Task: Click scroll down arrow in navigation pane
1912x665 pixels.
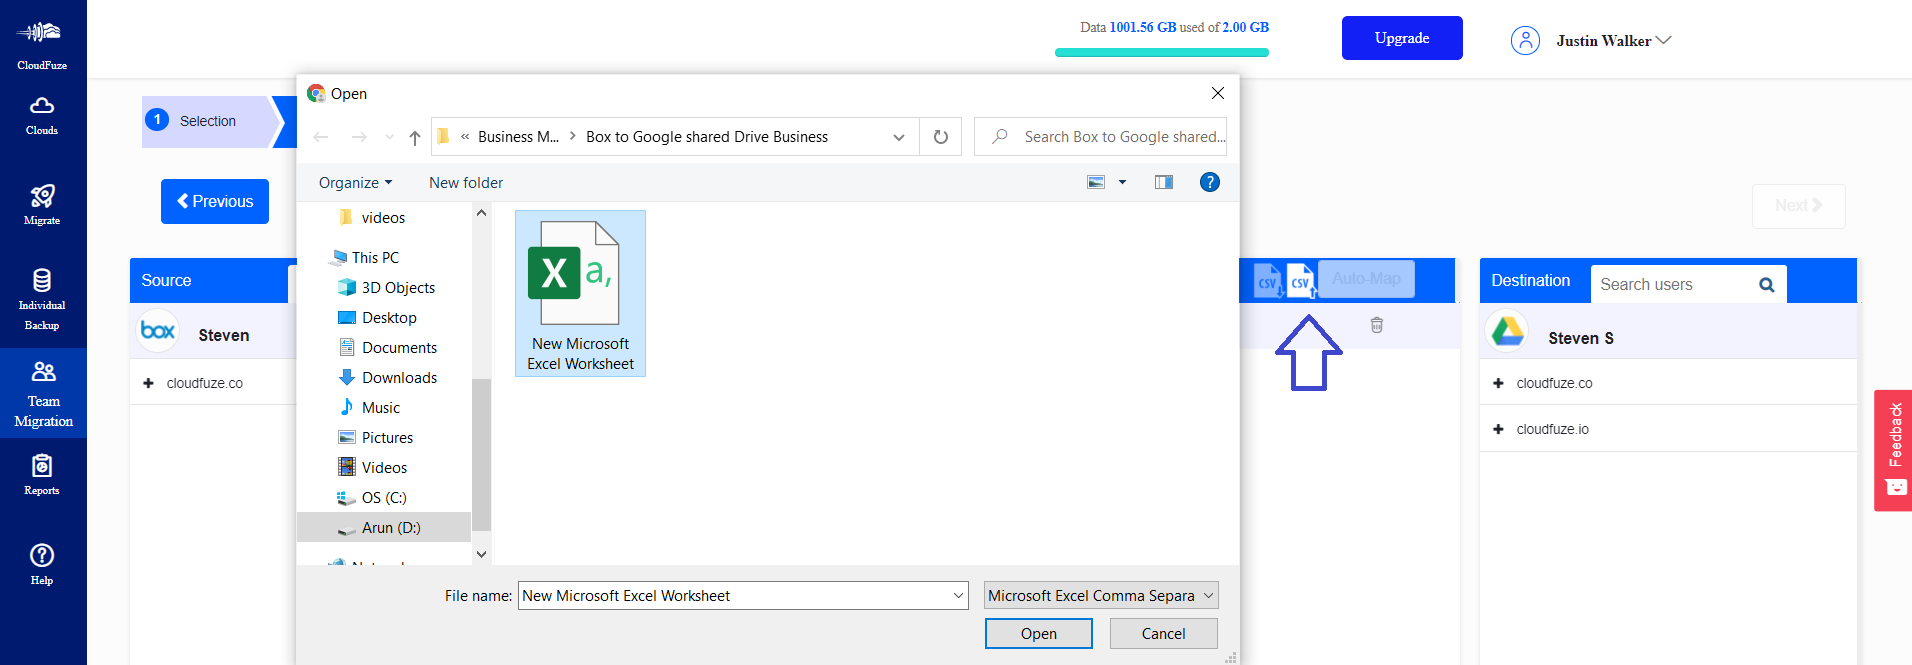Action: click(x=481, y=554)
